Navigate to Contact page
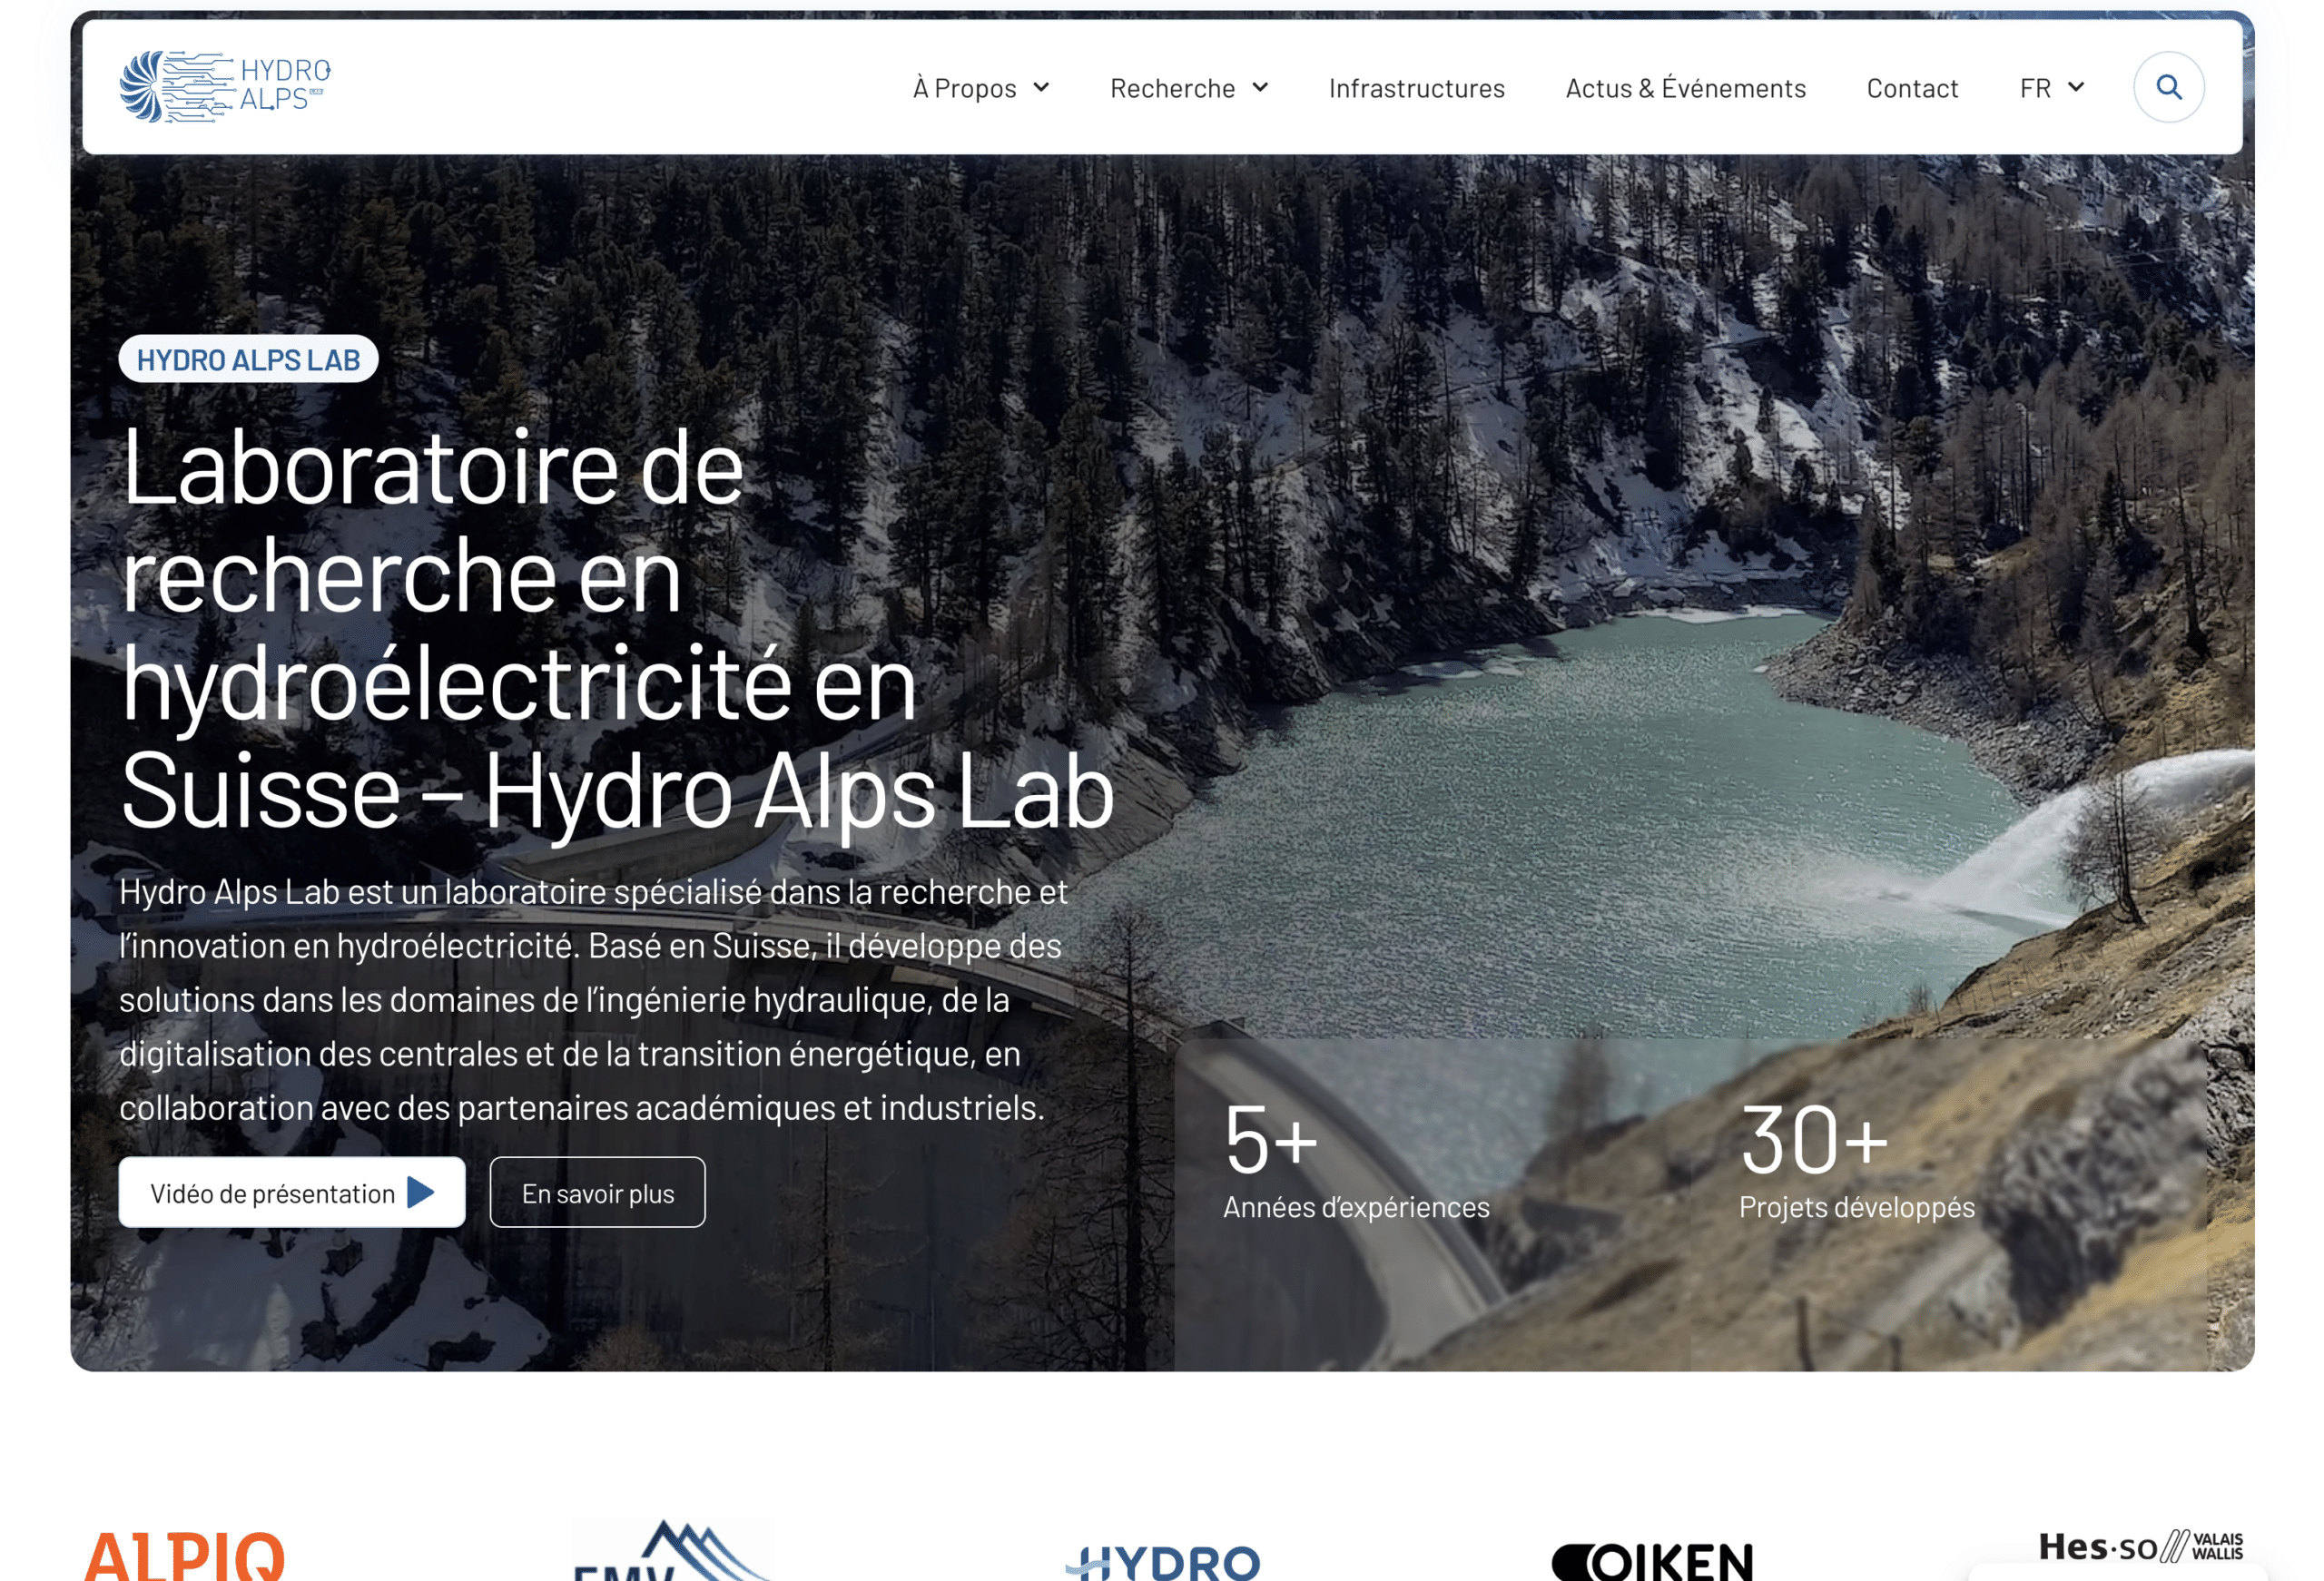 [1912, 88]
